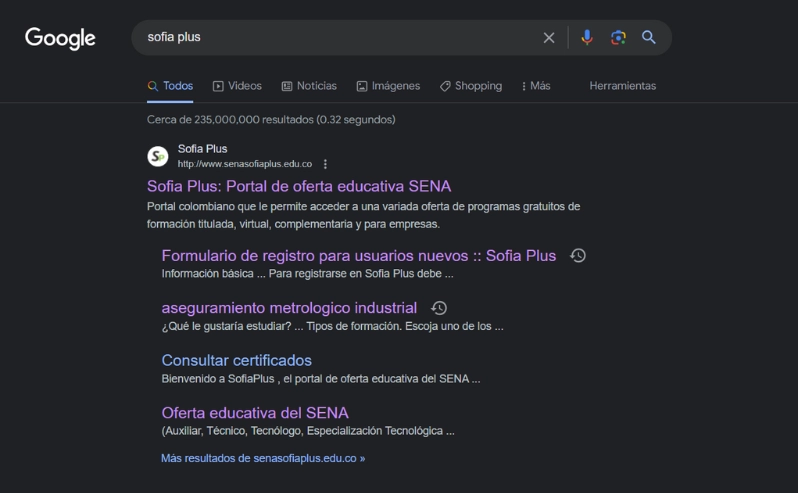The height and width of the screenshot is (493, 798).
Task: Click the Sofia Plus site name text
Action: click(202, 149)
